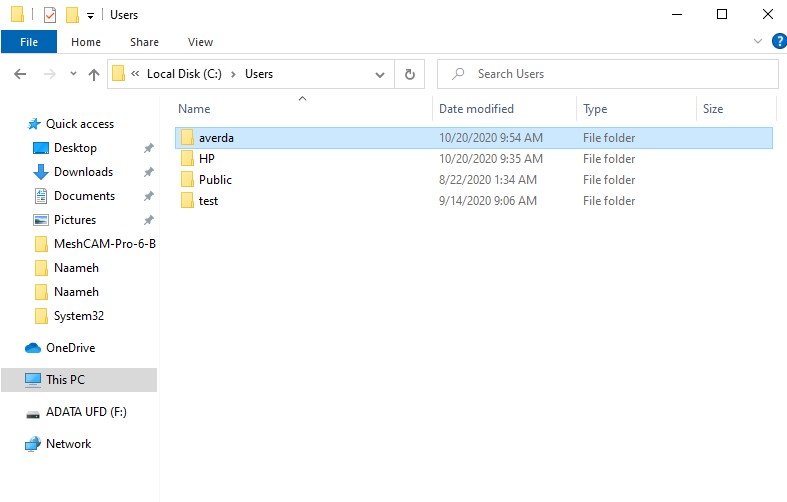The height and width of the screenshot is (502, 787).
Task: Click Local Disk (C:) in address bar
Action: (x=184, y=74)
